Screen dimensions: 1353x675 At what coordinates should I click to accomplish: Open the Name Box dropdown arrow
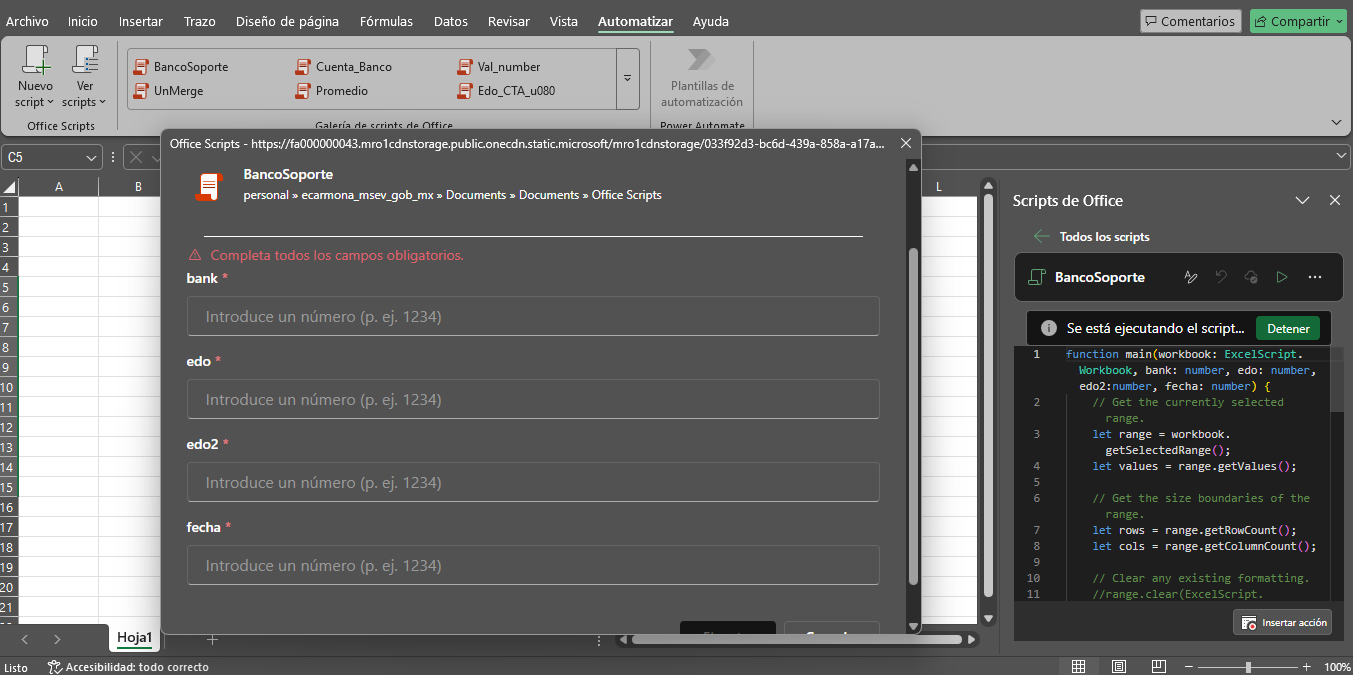coord(91,157)
